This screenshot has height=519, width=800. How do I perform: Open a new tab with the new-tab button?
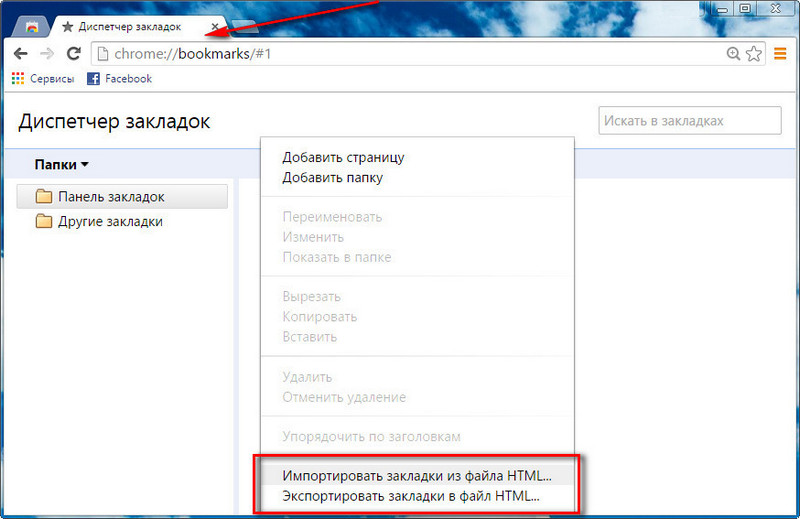coord(244,26)
